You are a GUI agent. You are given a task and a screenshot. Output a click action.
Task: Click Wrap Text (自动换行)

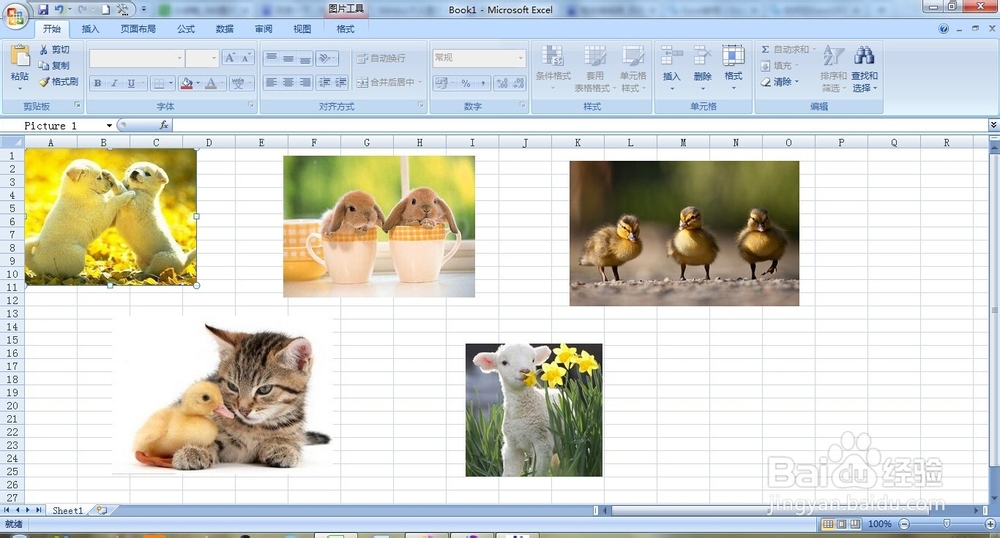pos(381,58)
